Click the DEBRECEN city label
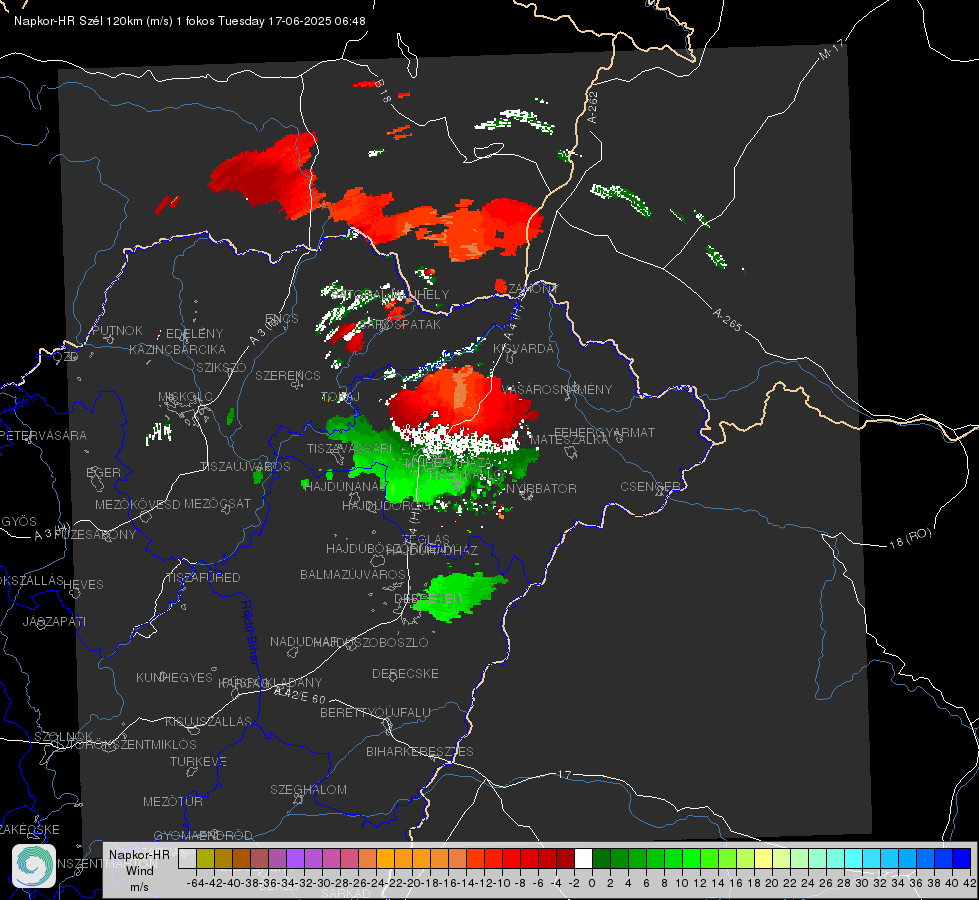The height and width of the screenshot is (900, 979). 428,598
